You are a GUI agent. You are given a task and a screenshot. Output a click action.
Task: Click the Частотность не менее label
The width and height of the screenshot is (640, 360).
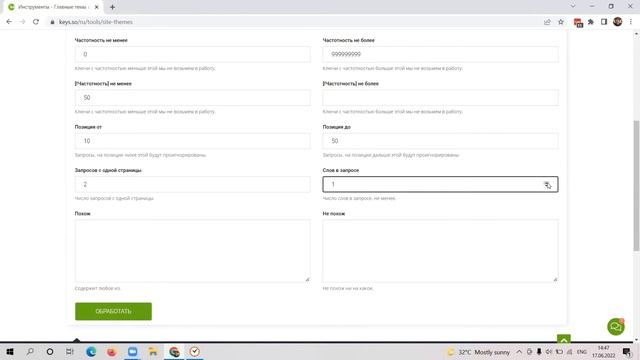[x=101, y=40]
